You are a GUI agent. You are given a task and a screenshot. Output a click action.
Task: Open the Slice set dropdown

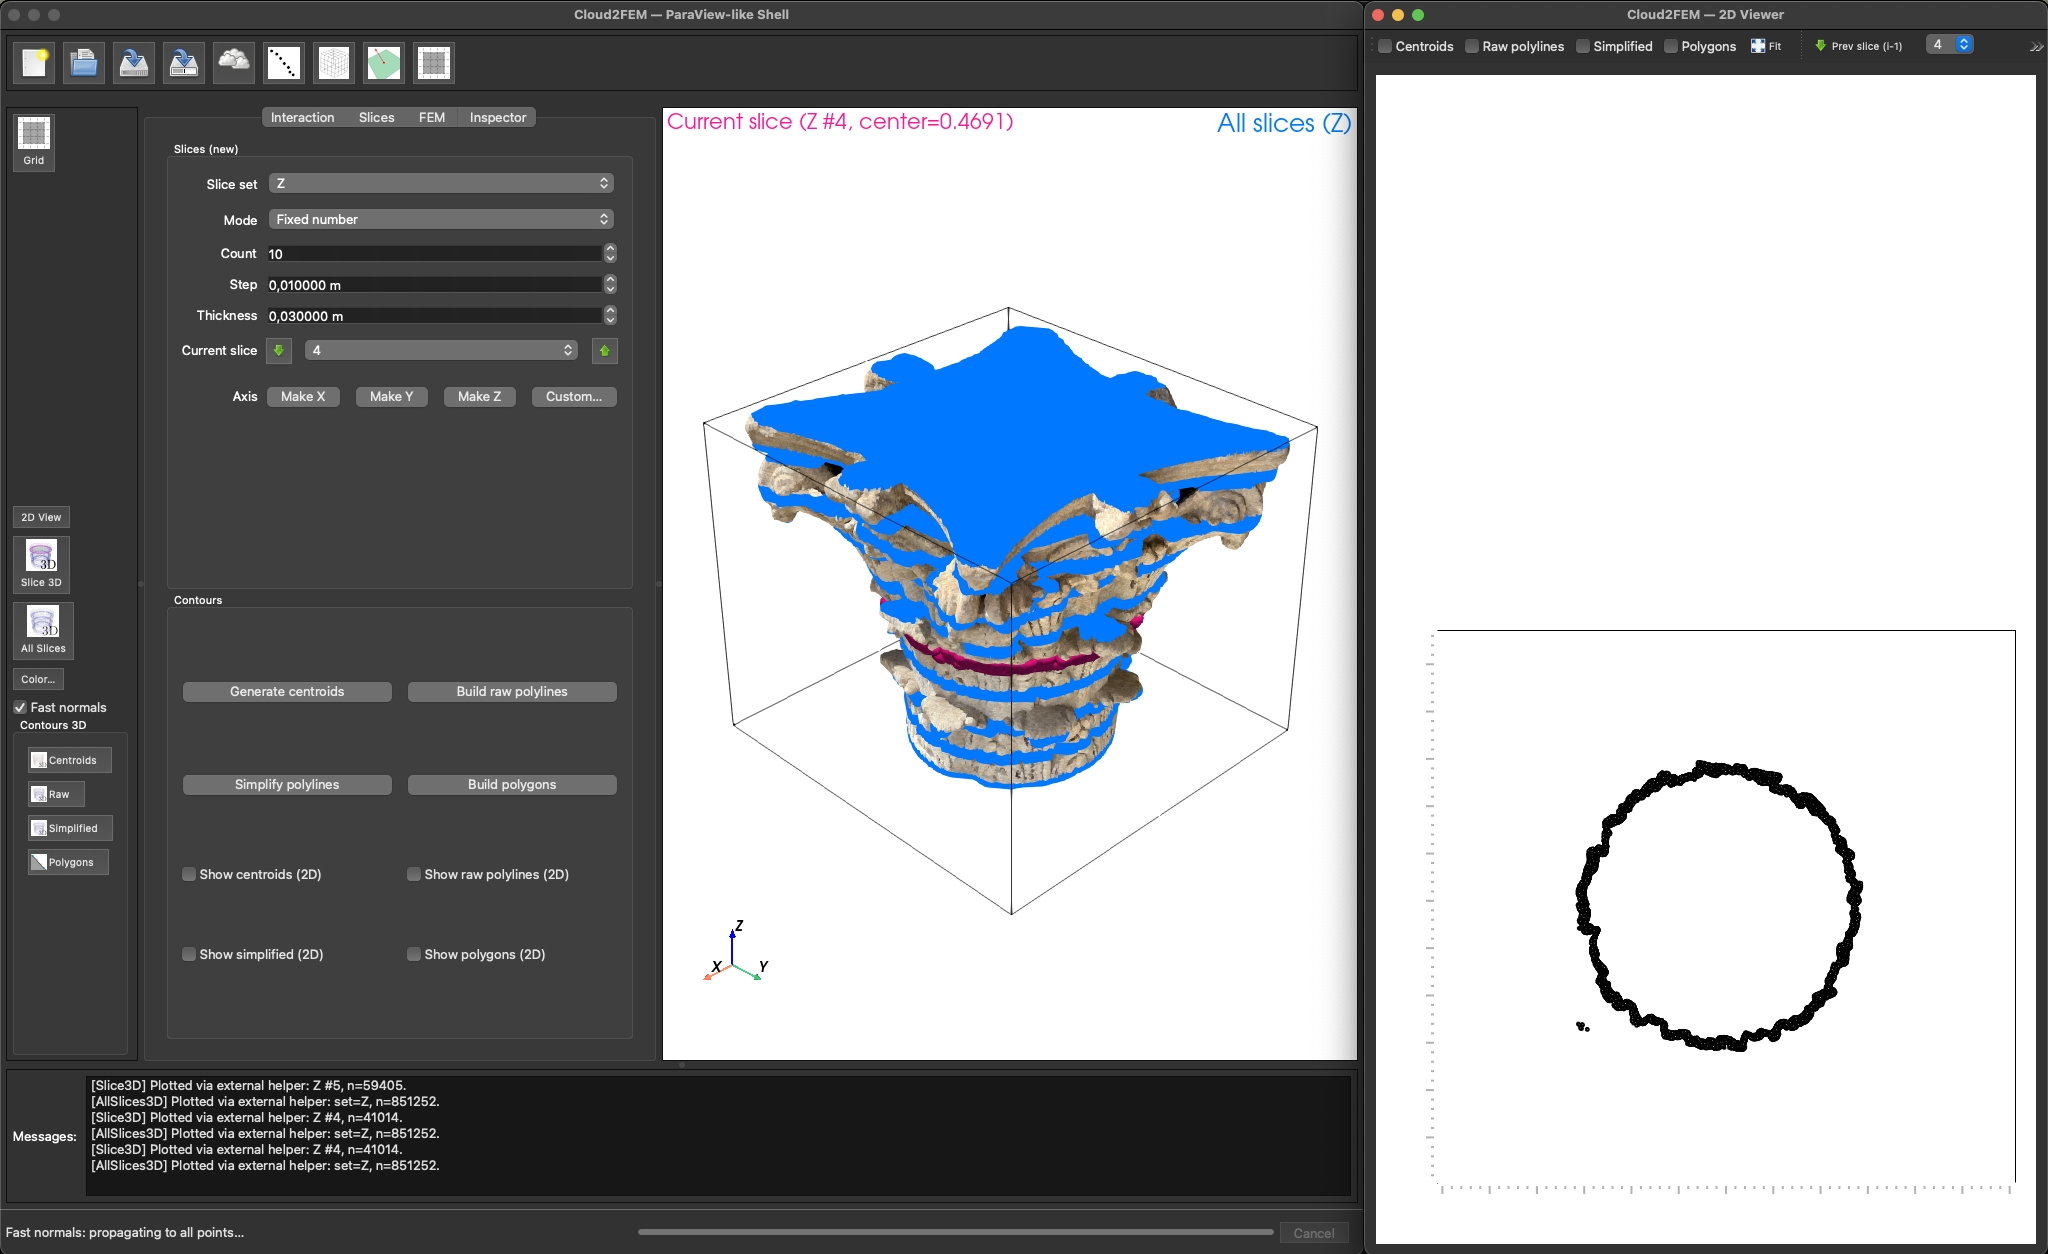tap(441, 184)
